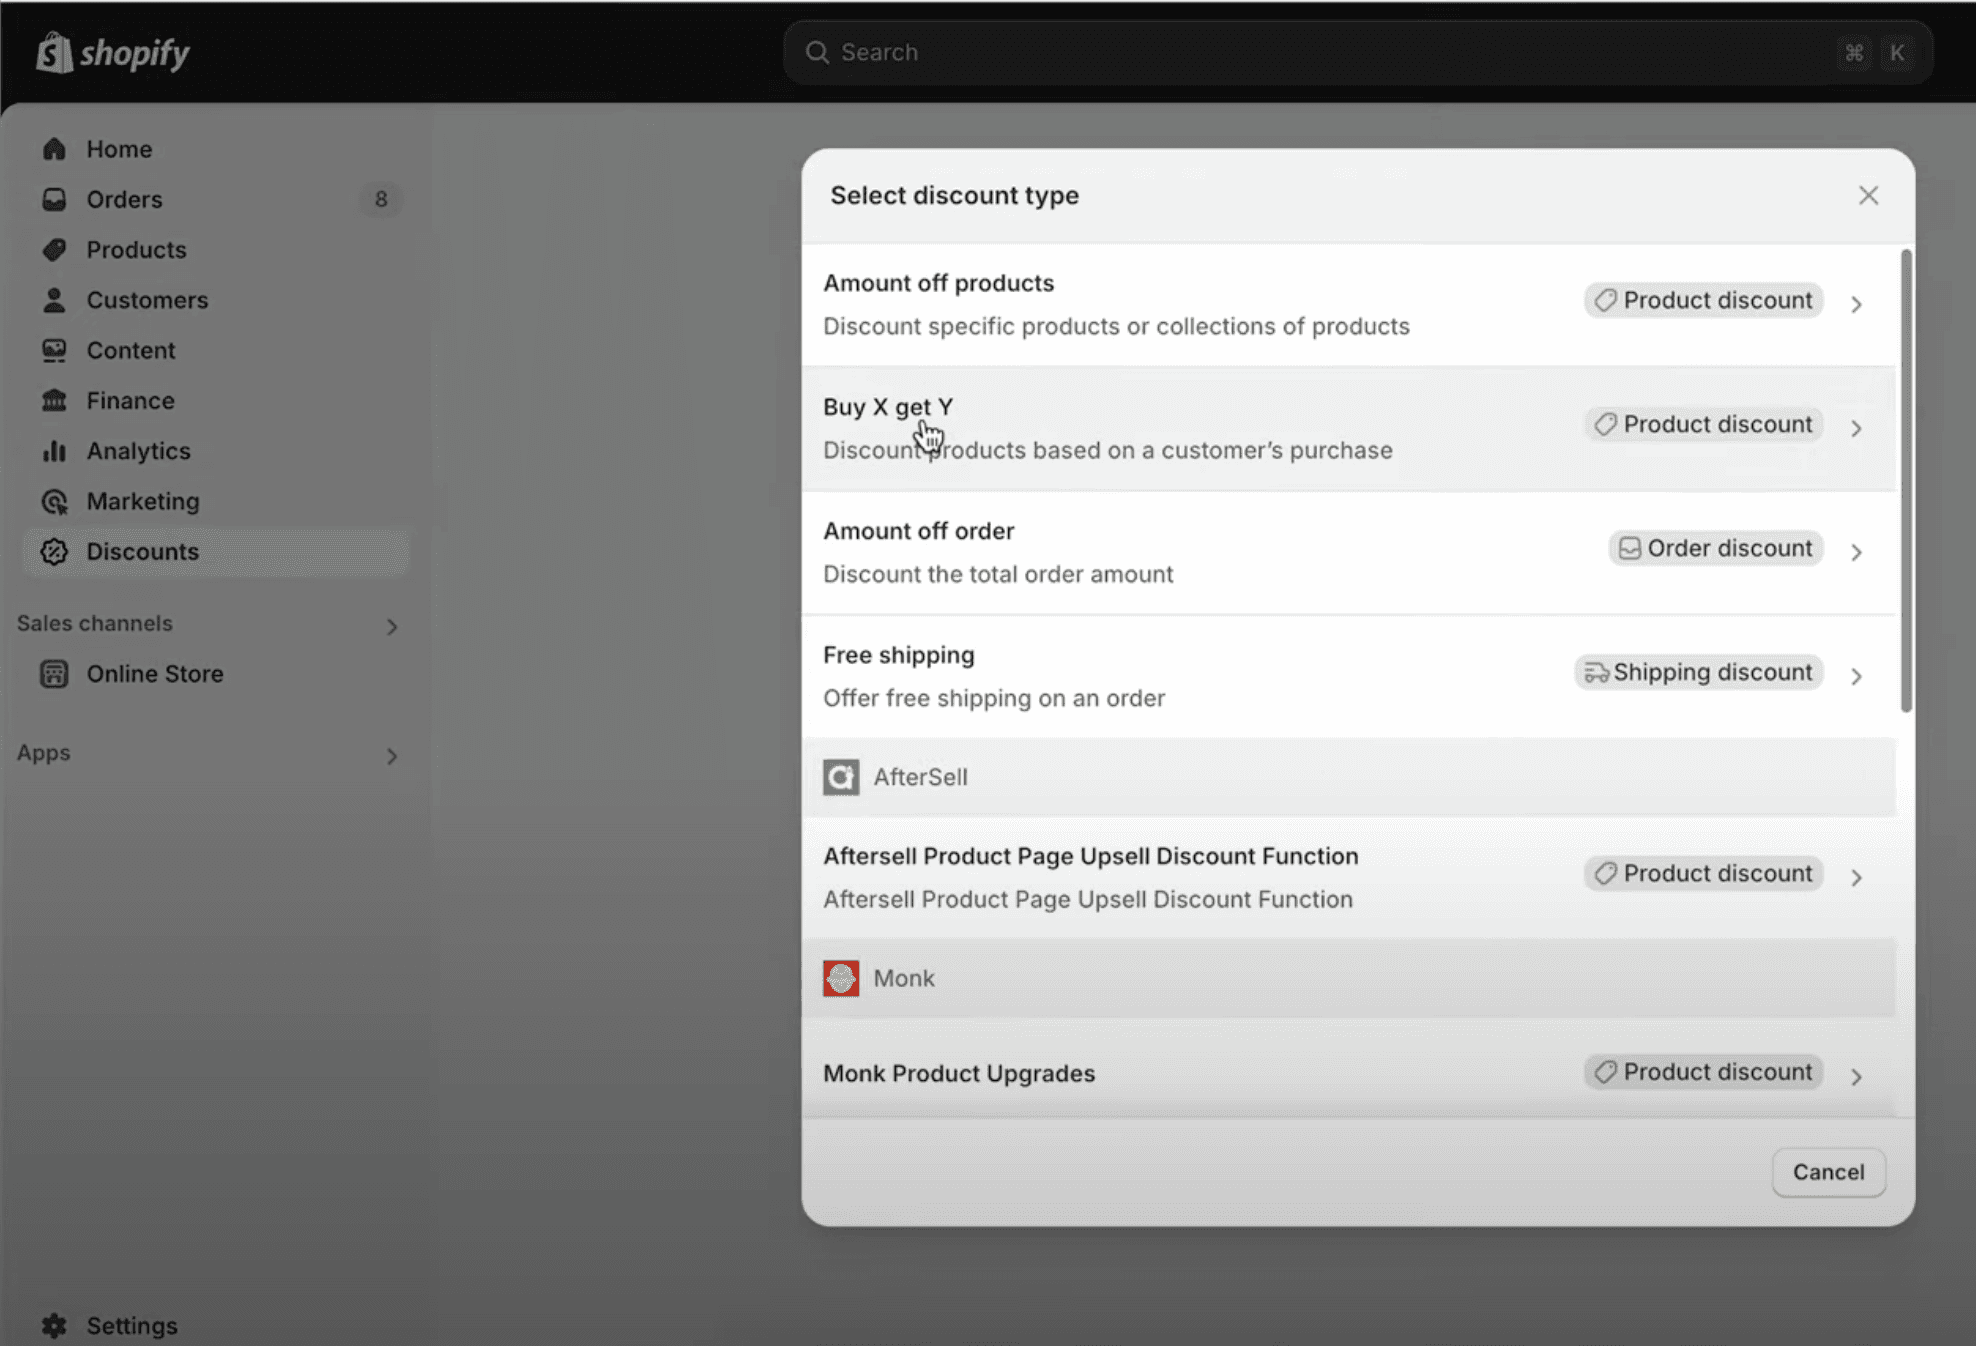Open Buy X get Y via its chevron
Image resolution: width=1976 pixels, height=1346 pixels.
[1856, 428]
